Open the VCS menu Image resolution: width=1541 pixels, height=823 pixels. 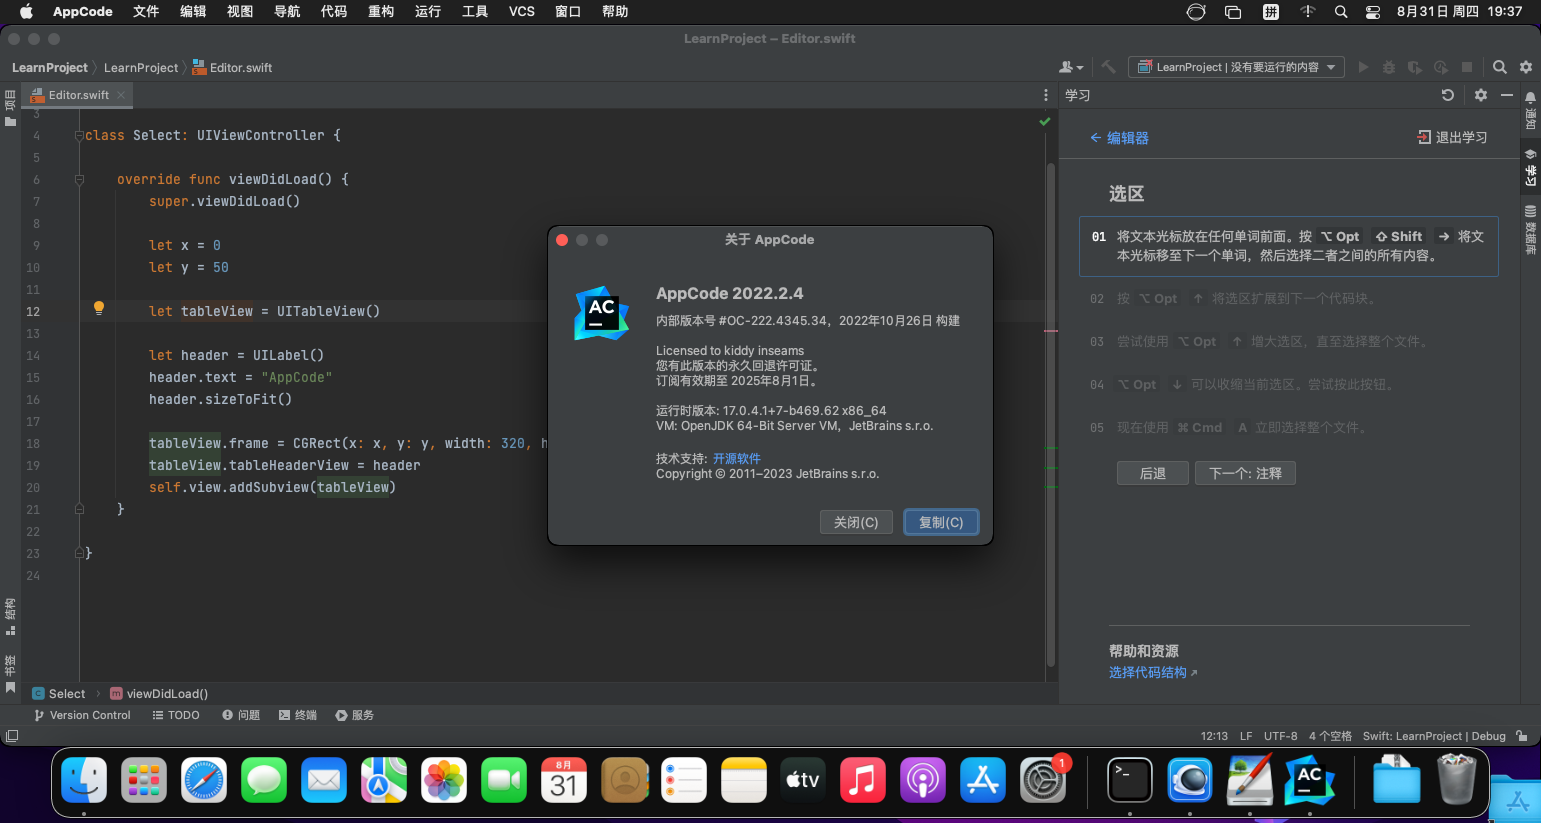522,12
